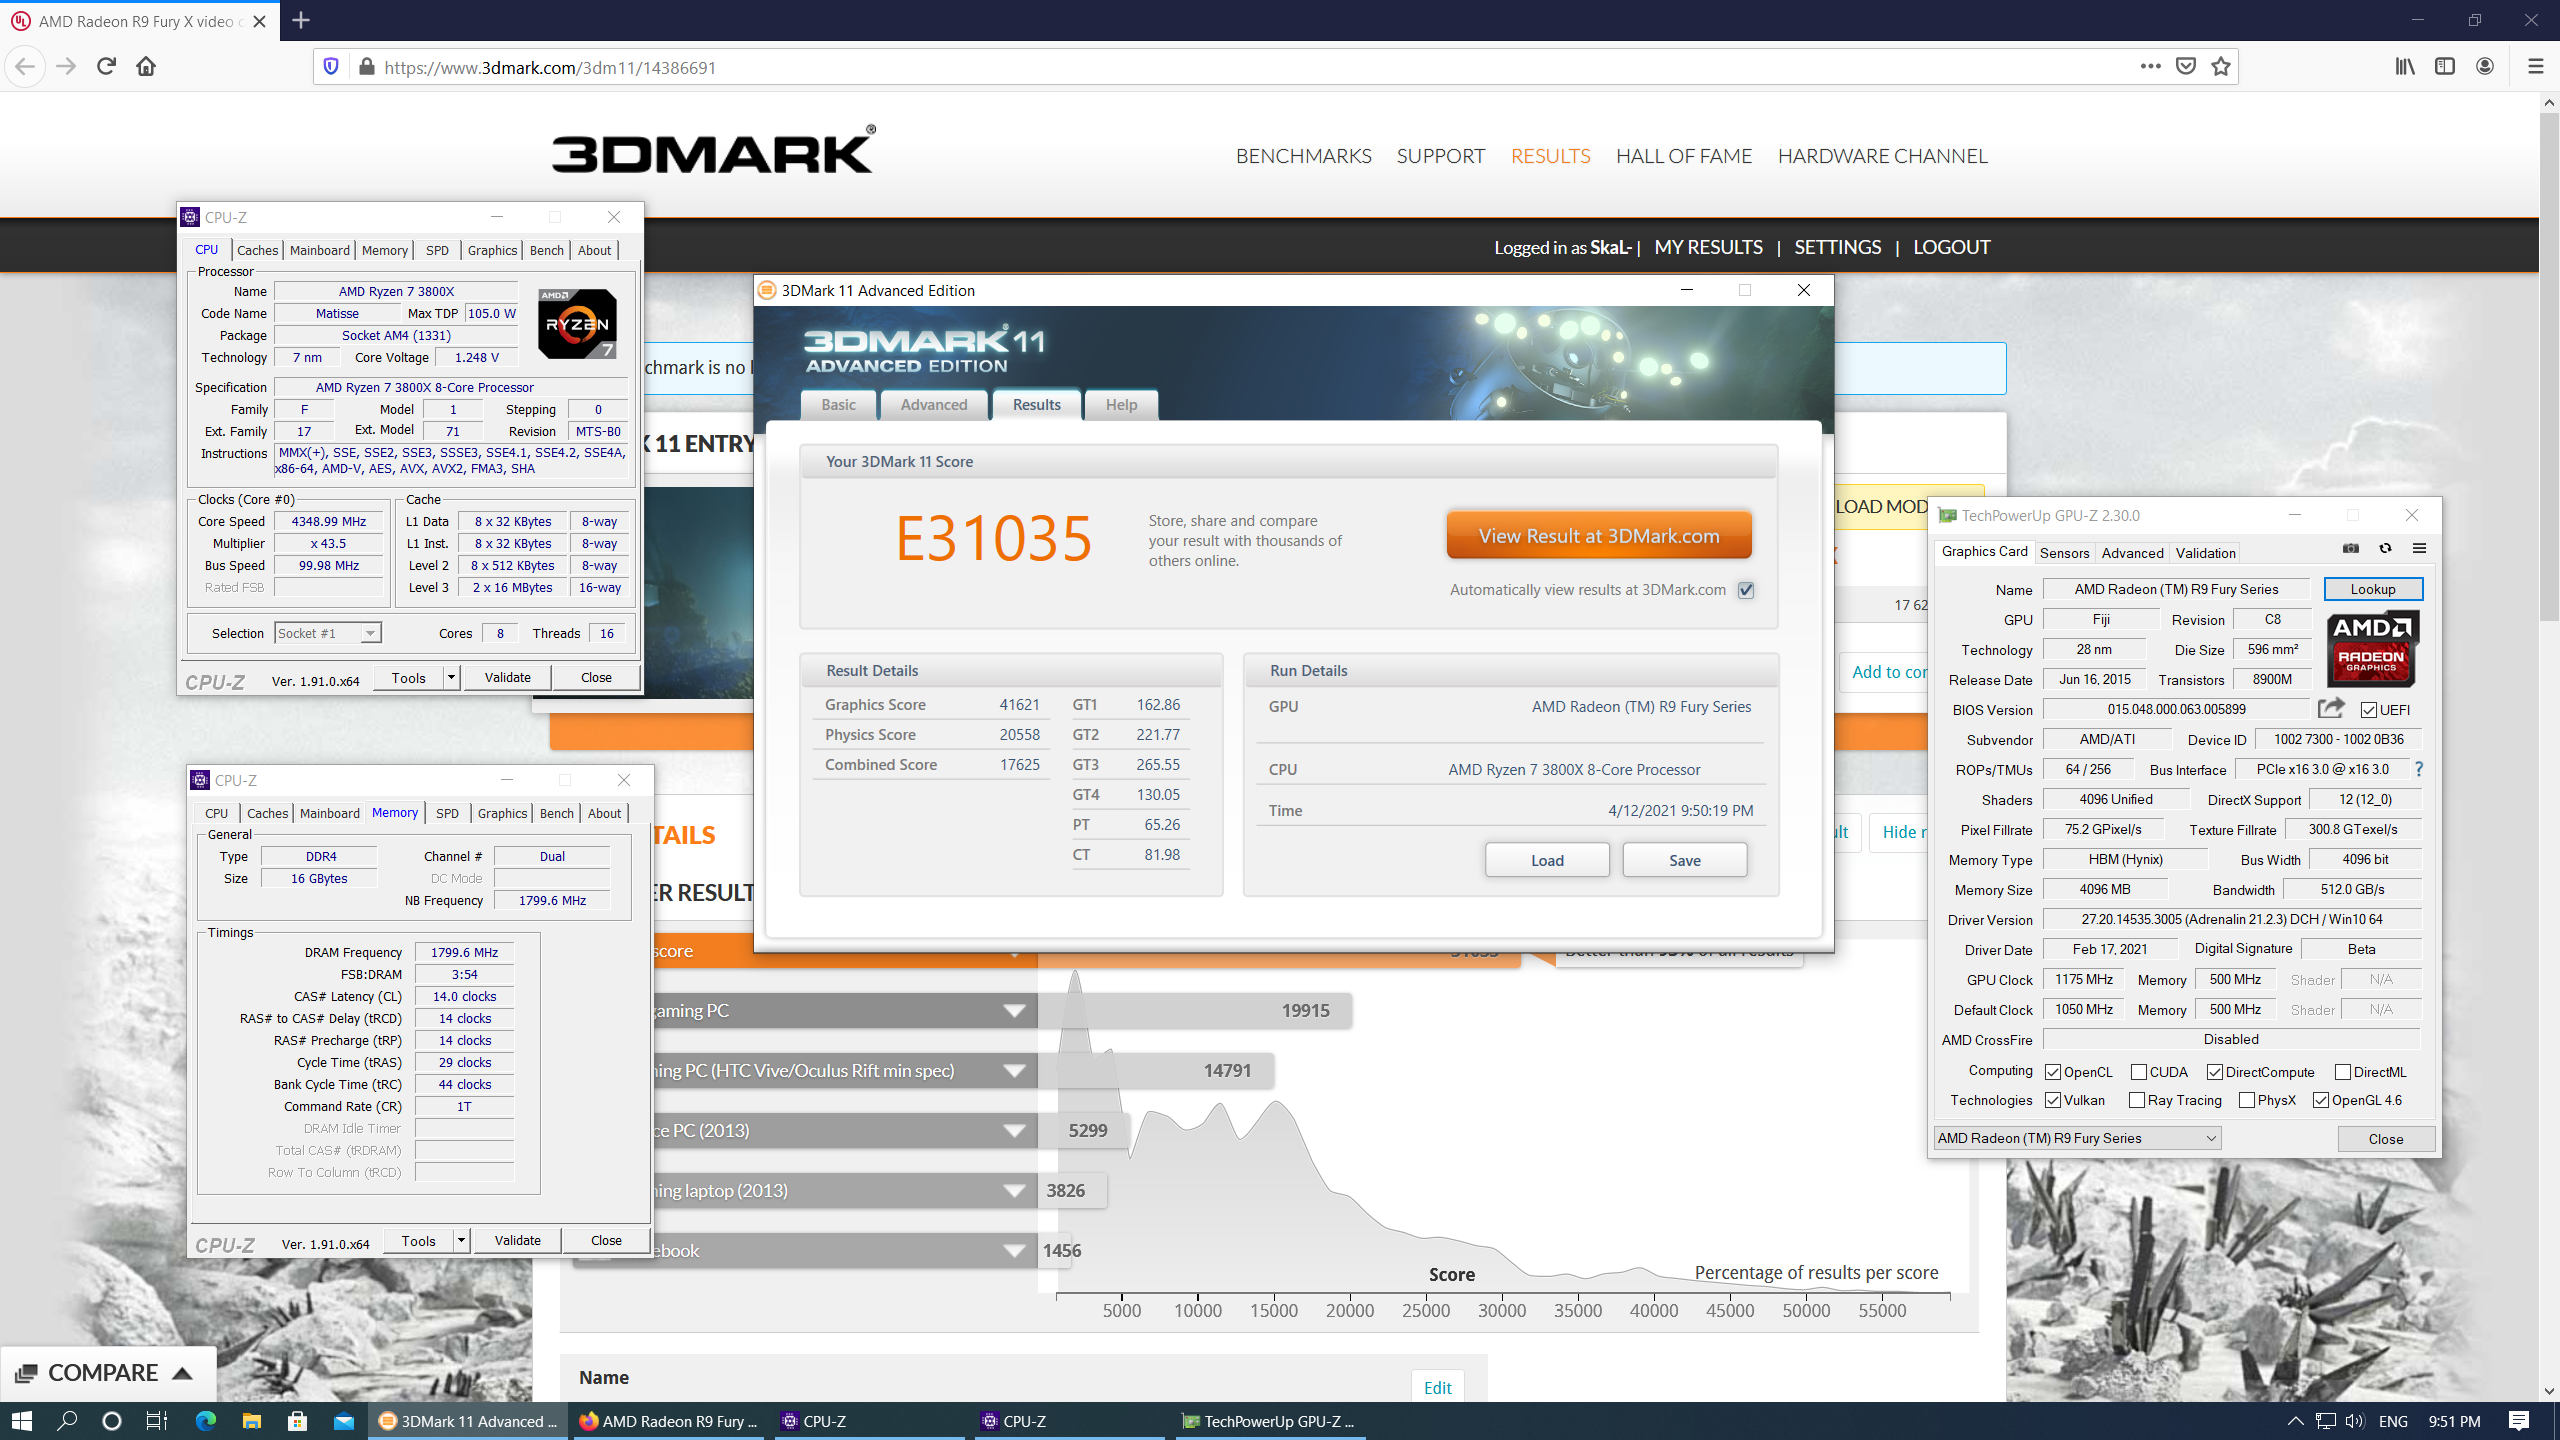The height and width of the screenshot is (1440, 2560).
Task: Open the tracking protection shield icon
Action: click(331, 67)
